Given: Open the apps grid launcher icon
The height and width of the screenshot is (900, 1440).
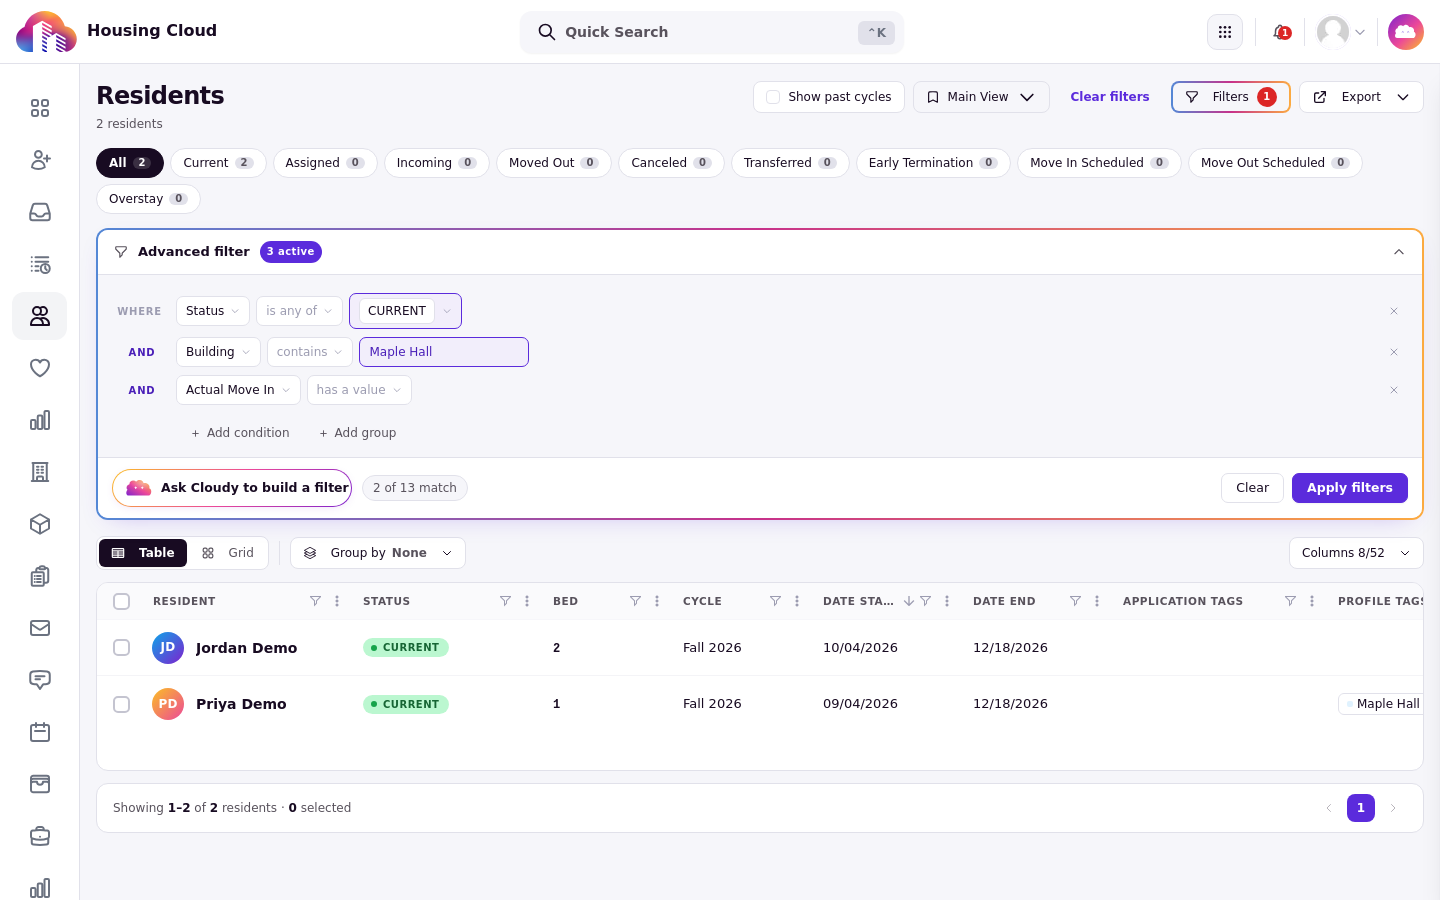Looking at the screenshot, I should [1225, 32].
